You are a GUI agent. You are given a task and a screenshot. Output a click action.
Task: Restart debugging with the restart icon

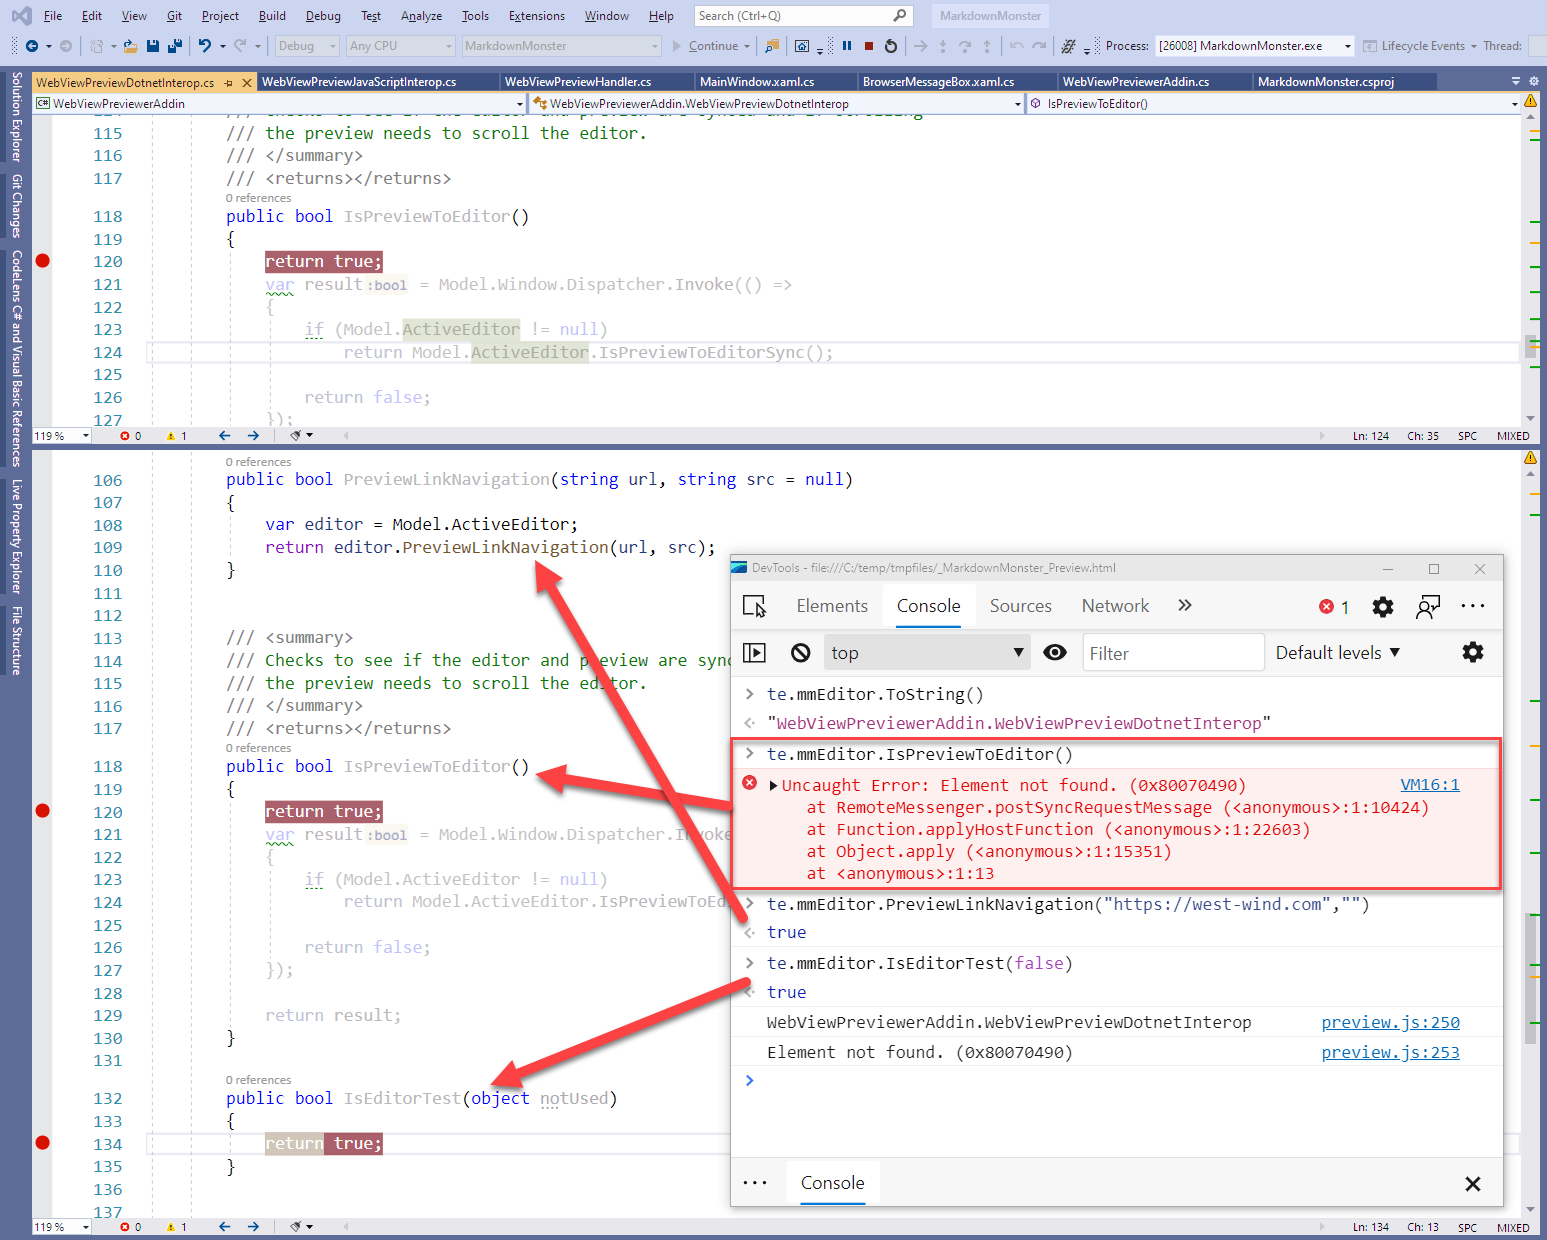tap(891, 46)
